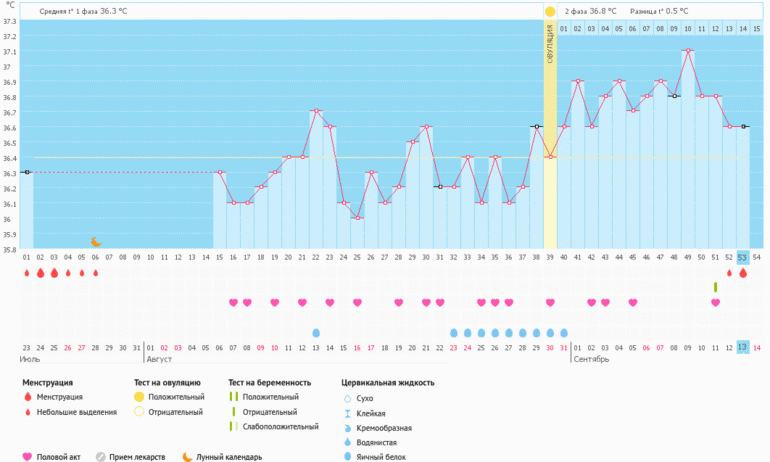Viewport: 770px width, 462px height.
Task: Click the intercourse heart on cycle day 39
Action: (550, 302)
